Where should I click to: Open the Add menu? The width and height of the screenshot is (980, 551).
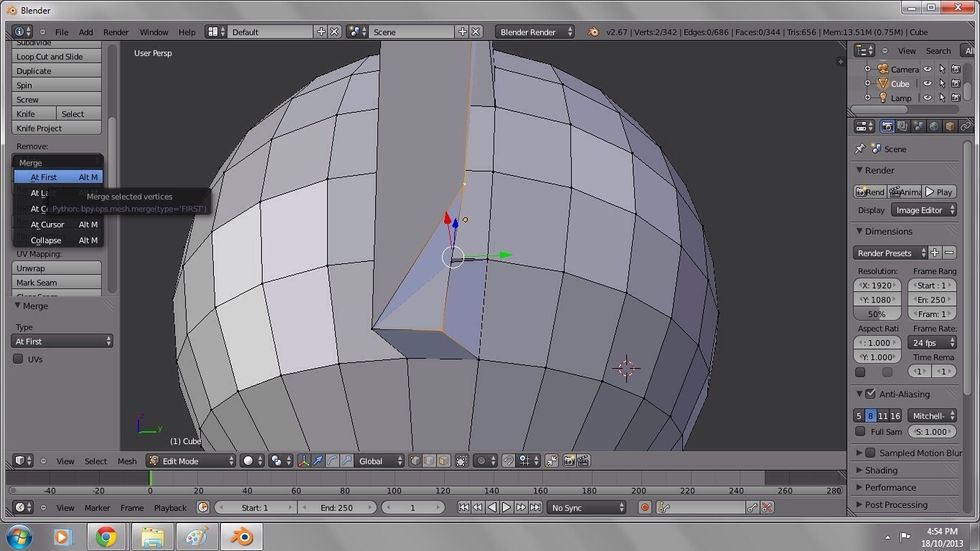(86, 32)
